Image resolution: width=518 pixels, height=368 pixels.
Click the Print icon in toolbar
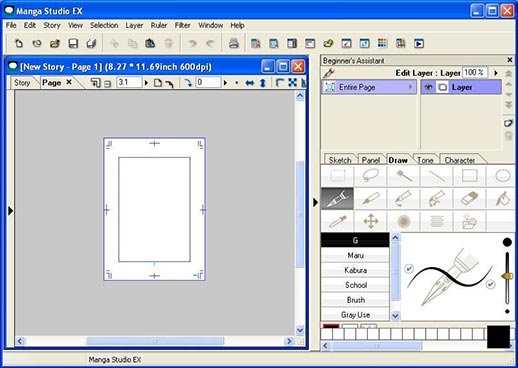(x=233, y=43)
